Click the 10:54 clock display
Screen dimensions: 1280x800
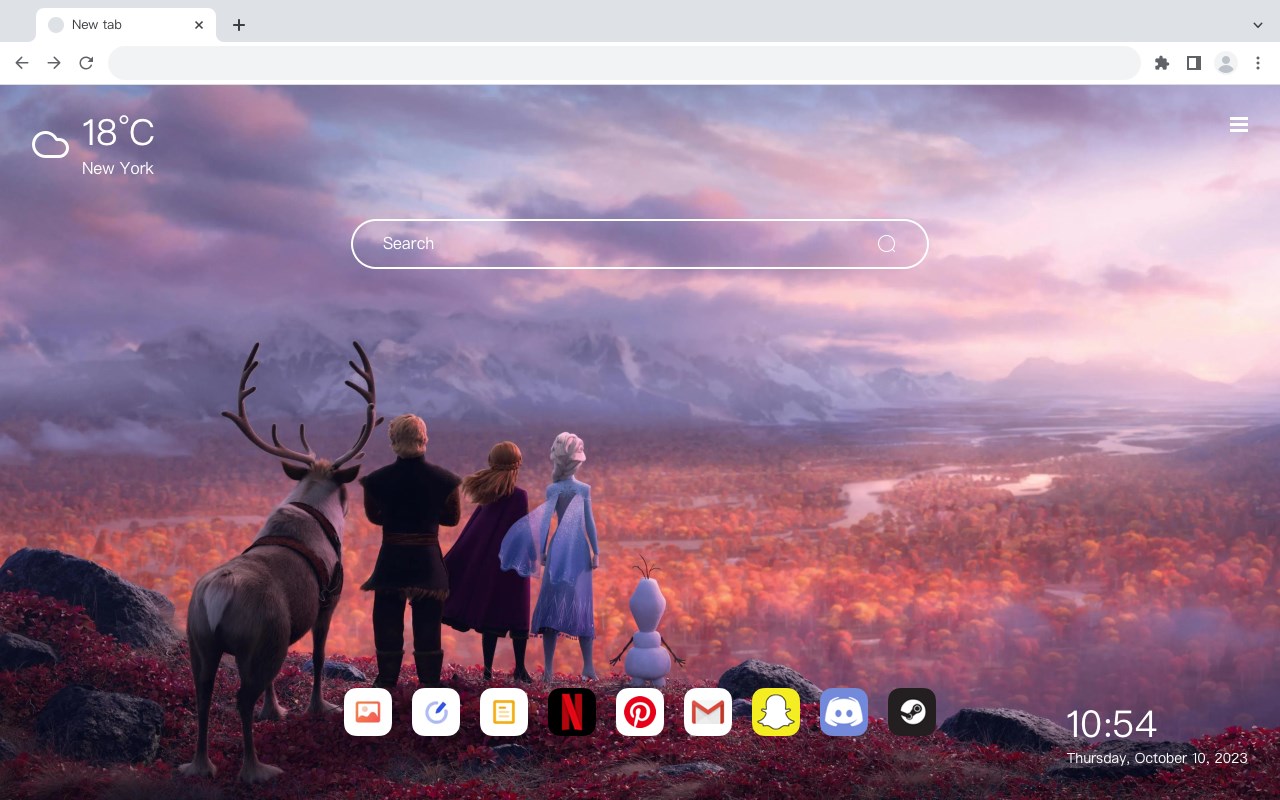point(1111,724)
